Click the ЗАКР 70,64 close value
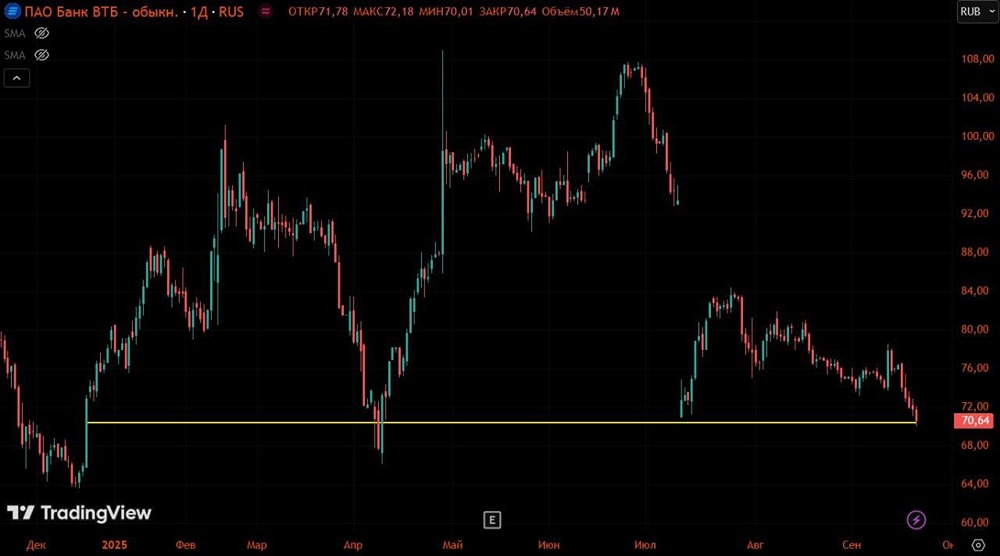The image size is (1000, 556). [508, 11]
